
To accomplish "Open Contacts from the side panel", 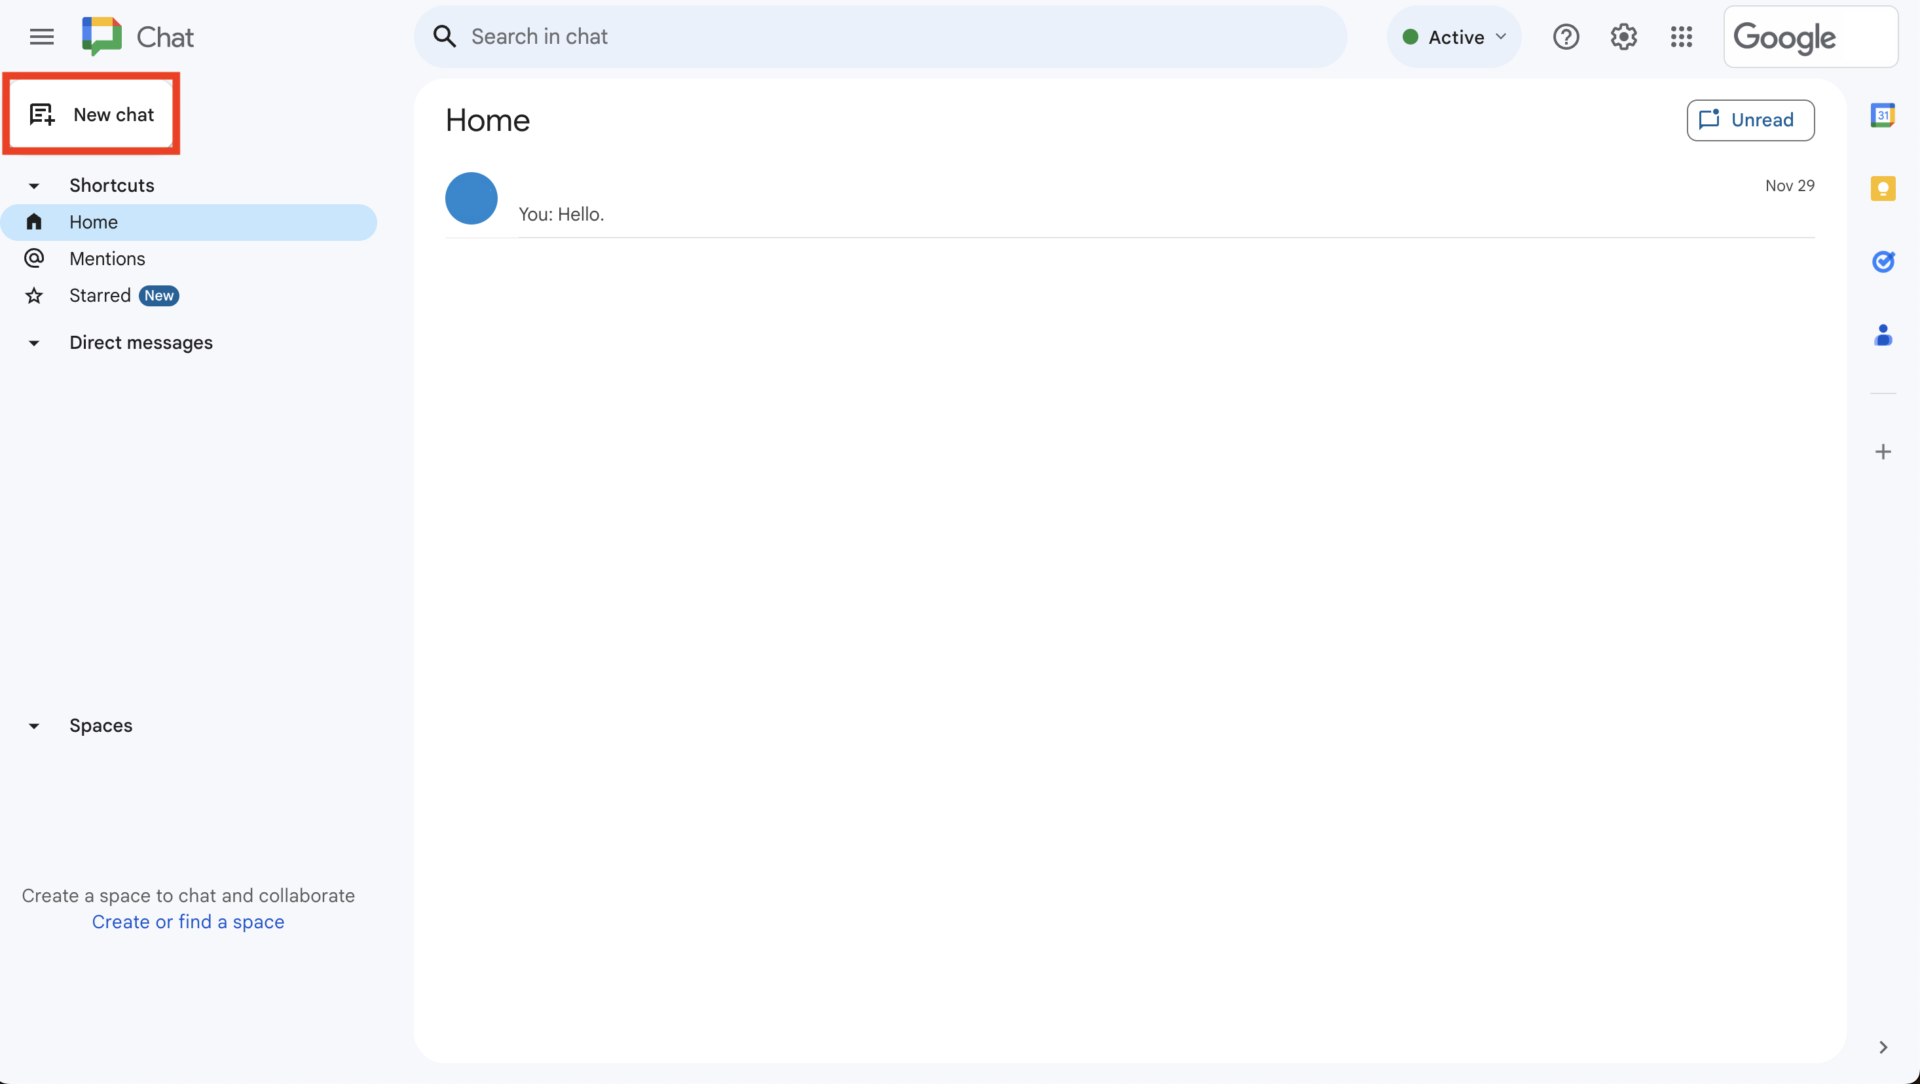I will pos(1884,335).
